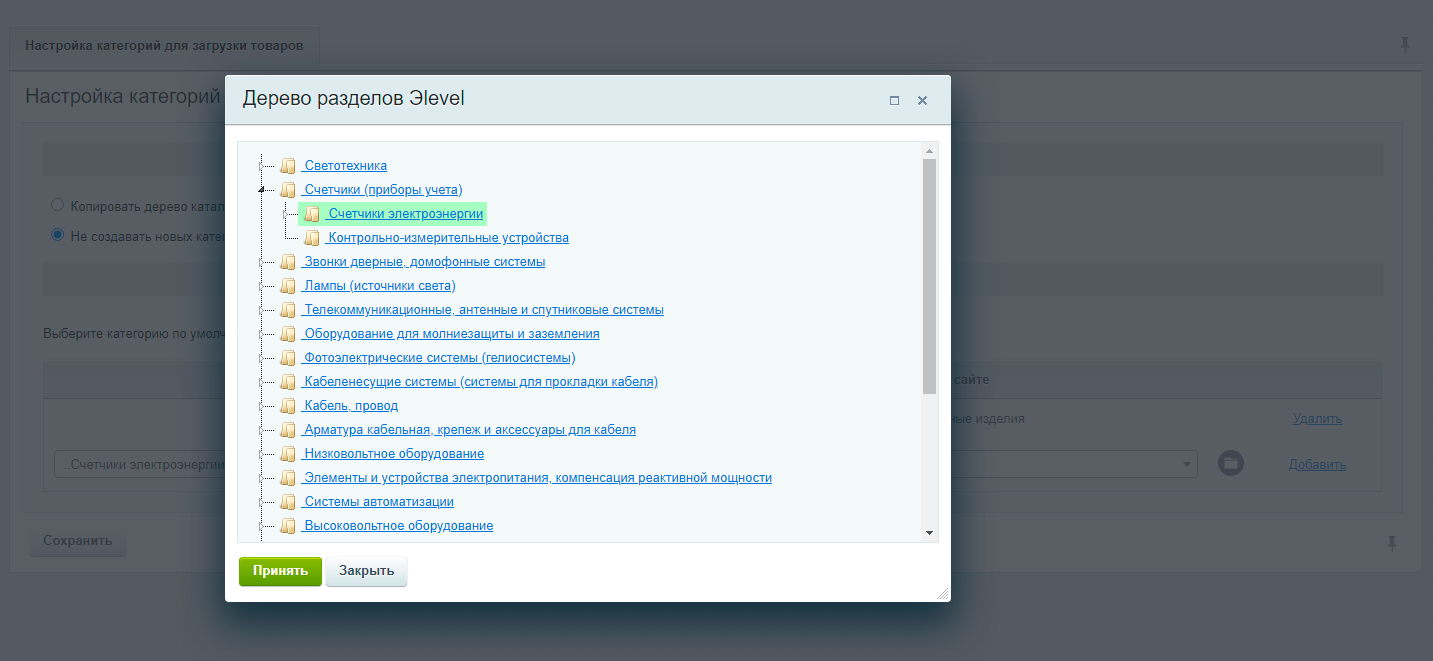1433x661 pixels.
Task: Click the tree scrollbar up arrow
Action: 929,151
